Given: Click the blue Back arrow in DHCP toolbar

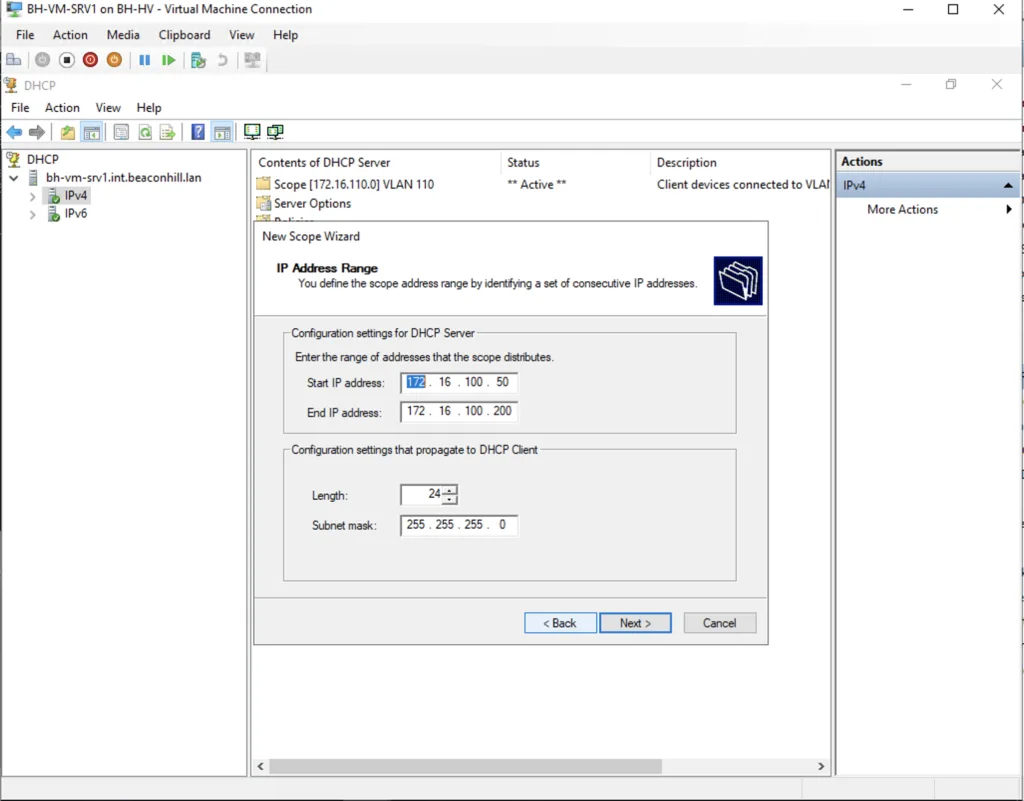Looking at the screenshot, I should point(14,133).
